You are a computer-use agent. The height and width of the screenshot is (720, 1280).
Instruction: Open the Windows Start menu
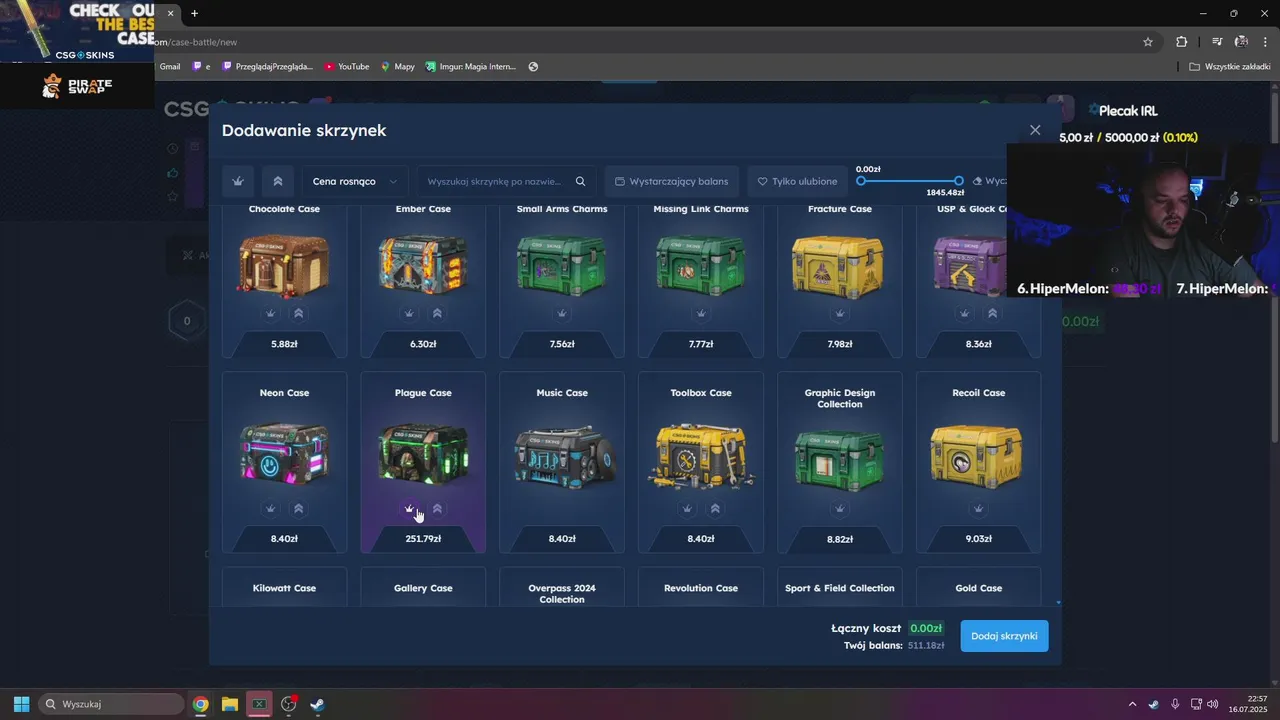(x=21, y=704)
